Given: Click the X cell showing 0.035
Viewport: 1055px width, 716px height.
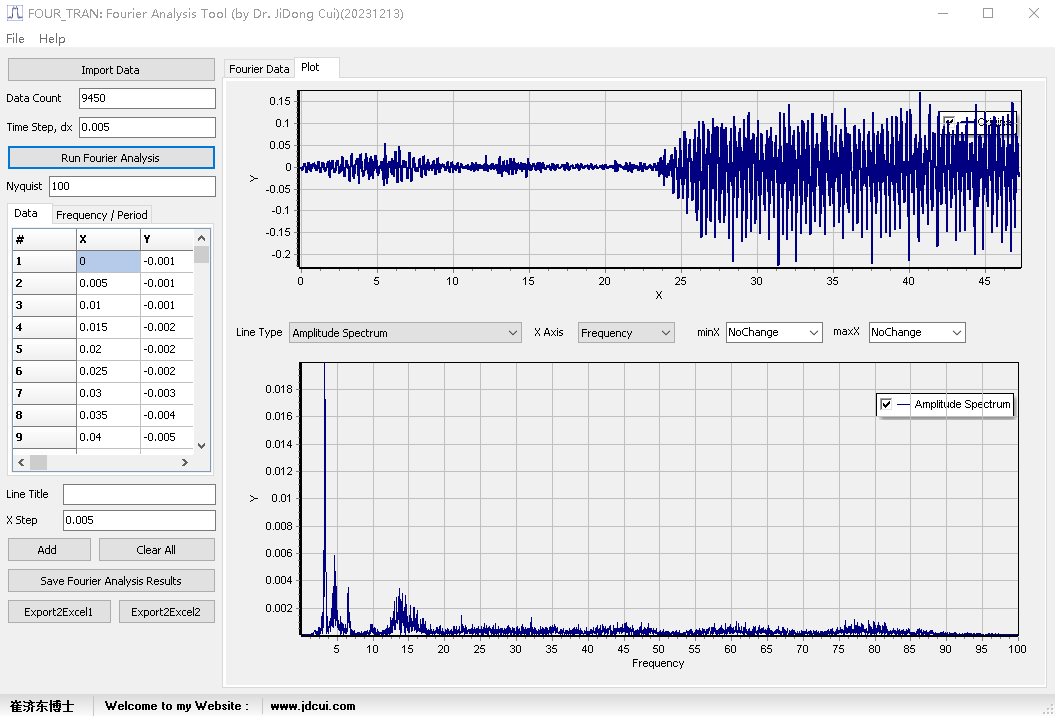Looking at the screenshot, I should click(108, 415).
